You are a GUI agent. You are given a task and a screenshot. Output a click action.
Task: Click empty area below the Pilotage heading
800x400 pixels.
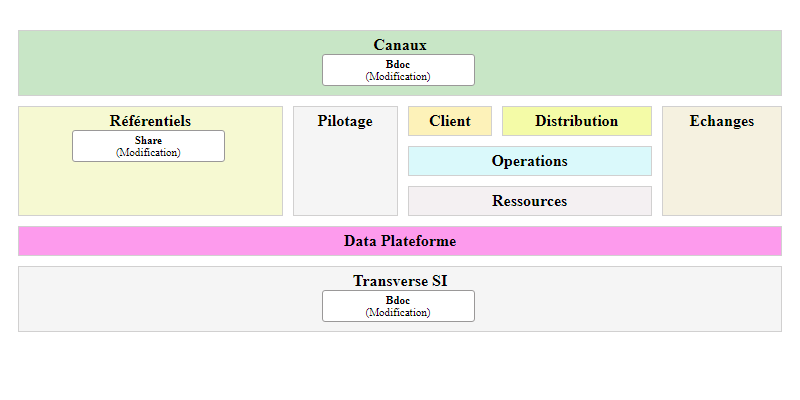click(345, 175)
